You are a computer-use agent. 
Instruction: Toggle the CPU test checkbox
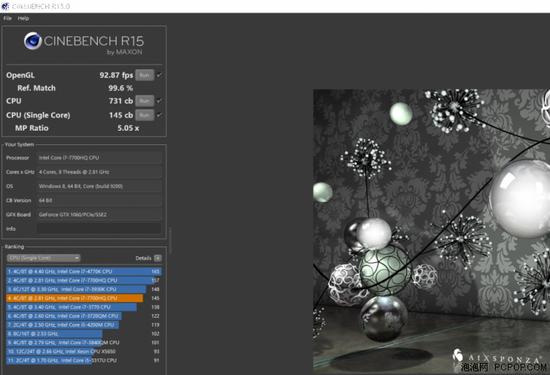[160, 101]
